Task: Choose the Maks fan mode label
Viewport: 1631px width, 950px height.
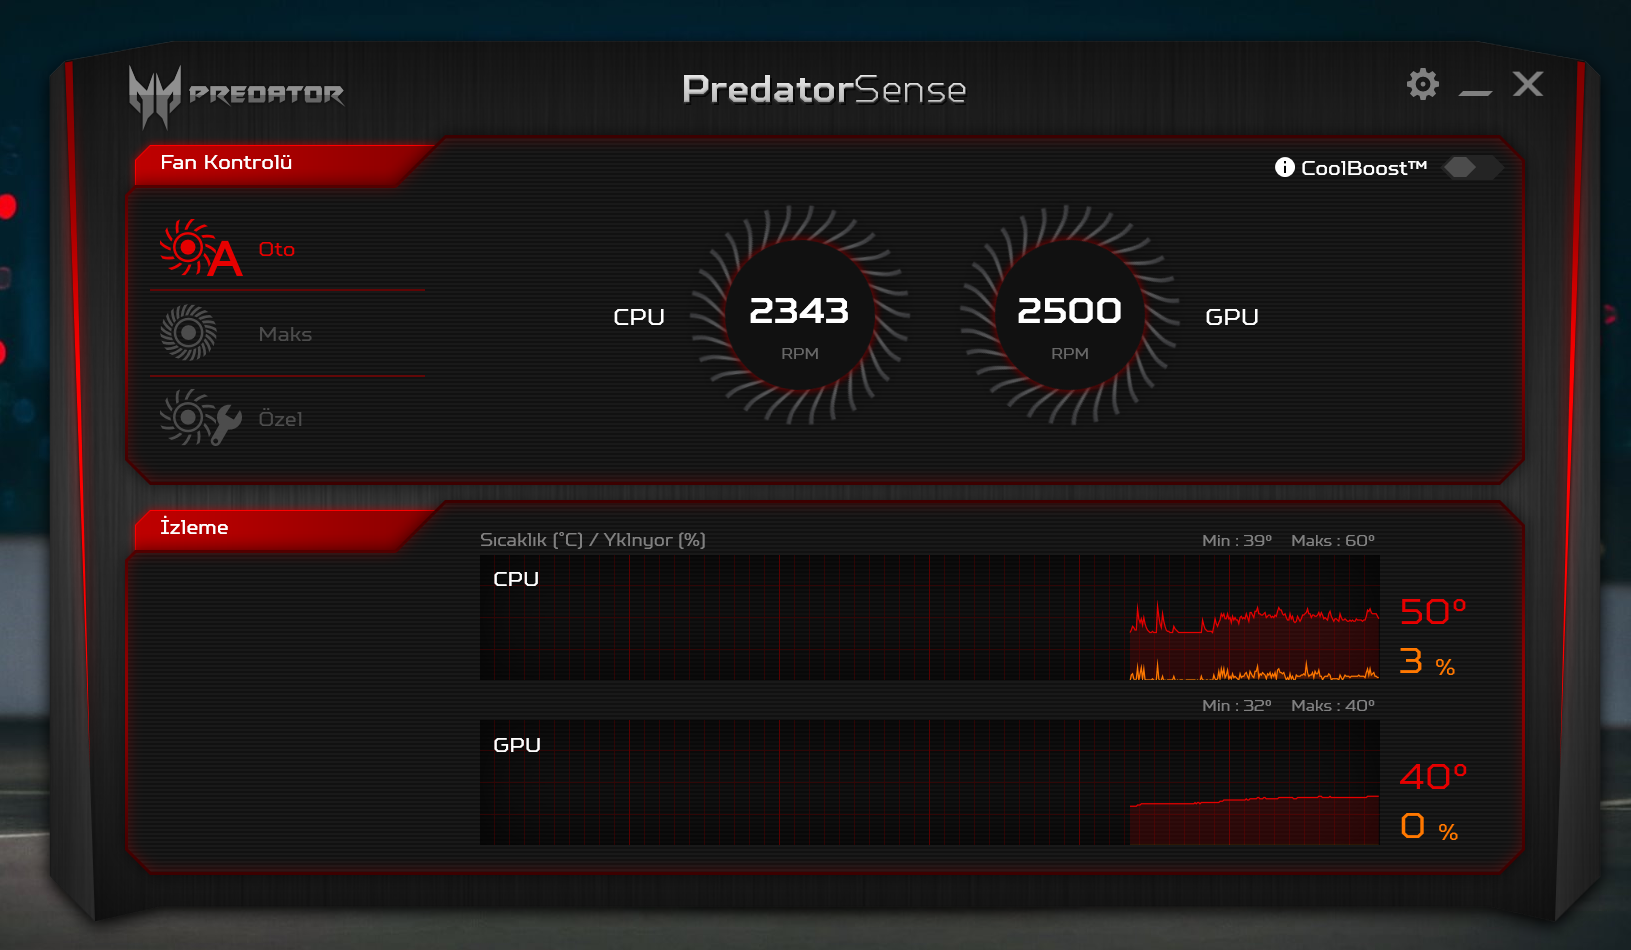Action: (x=285, y=334)
